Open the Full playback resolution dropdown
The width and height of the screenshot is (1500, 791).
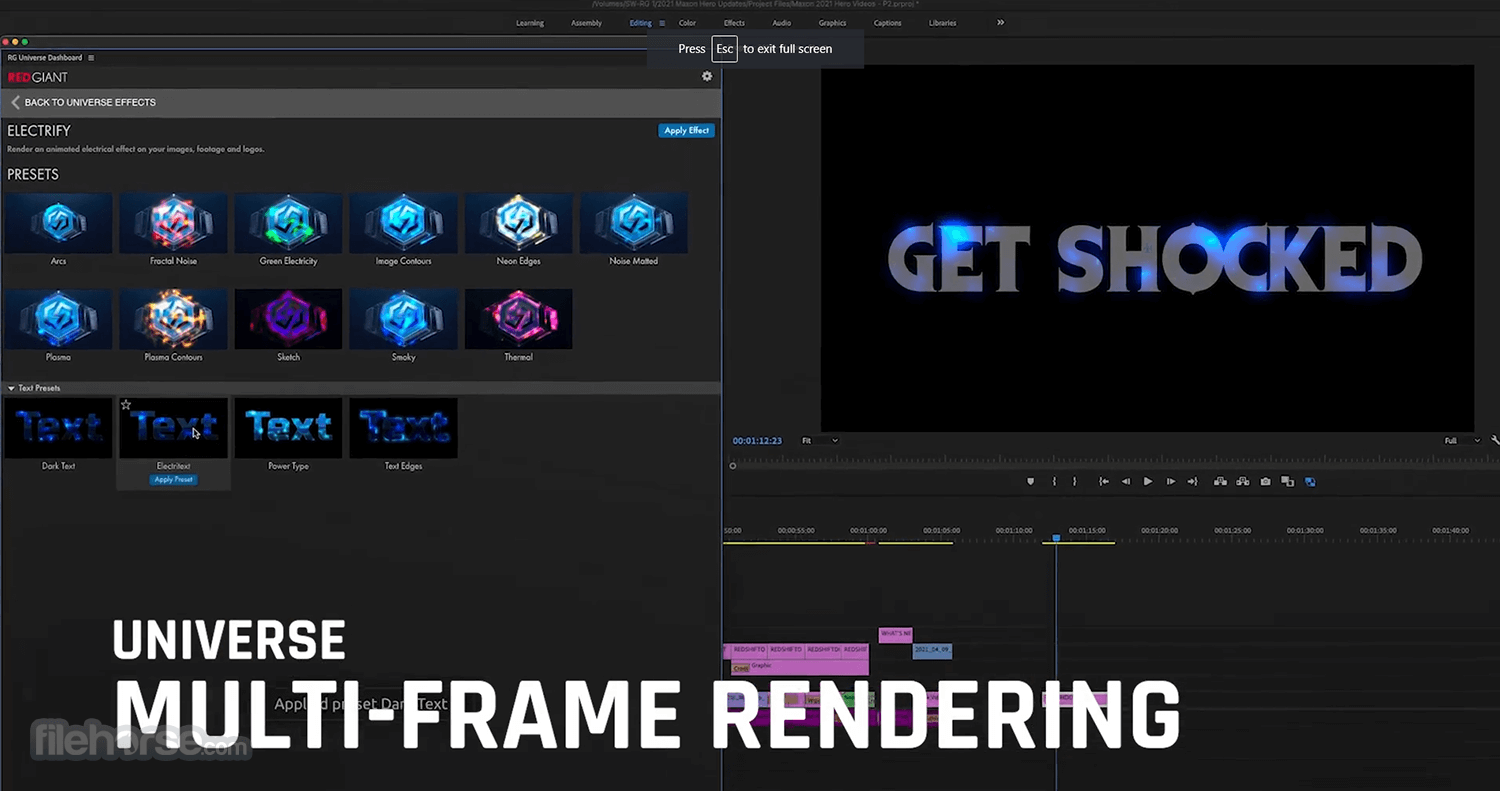click(x=1462, y=440)
